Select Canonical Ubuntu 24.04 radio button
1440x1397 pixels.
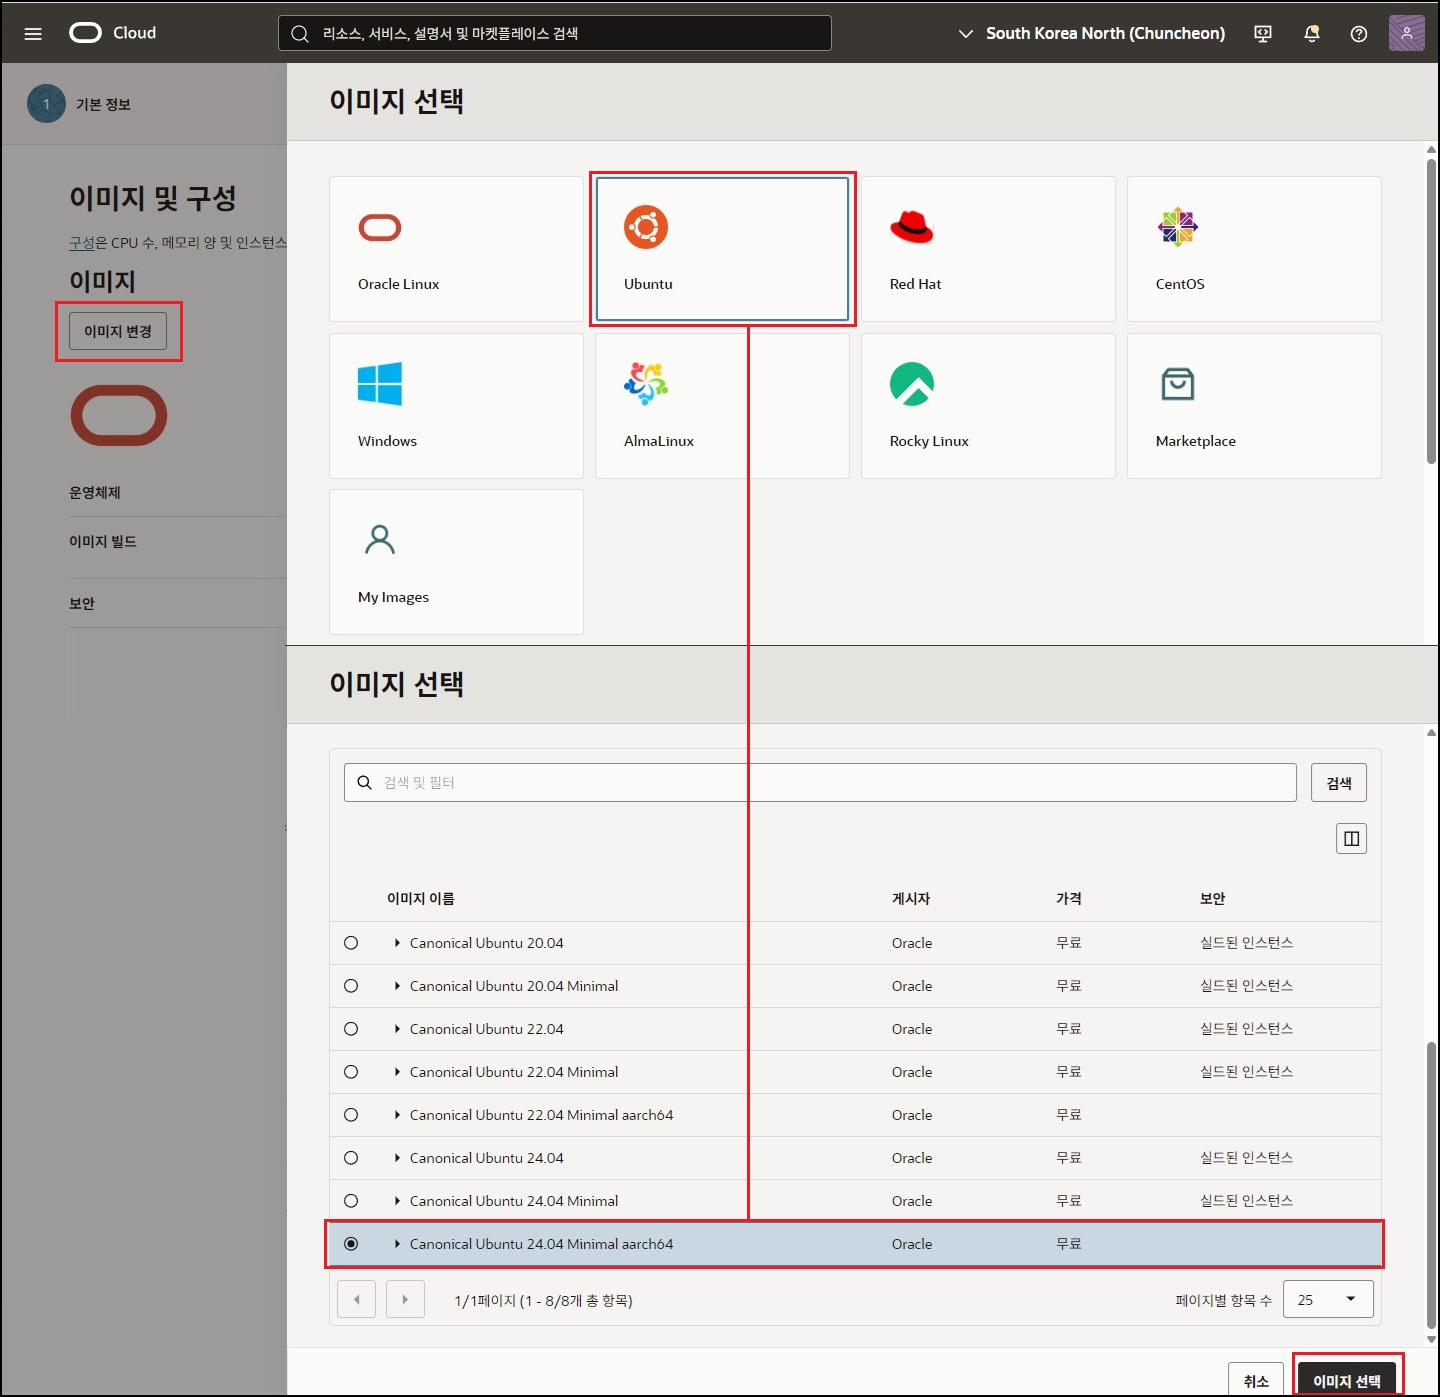point(351,1158)
